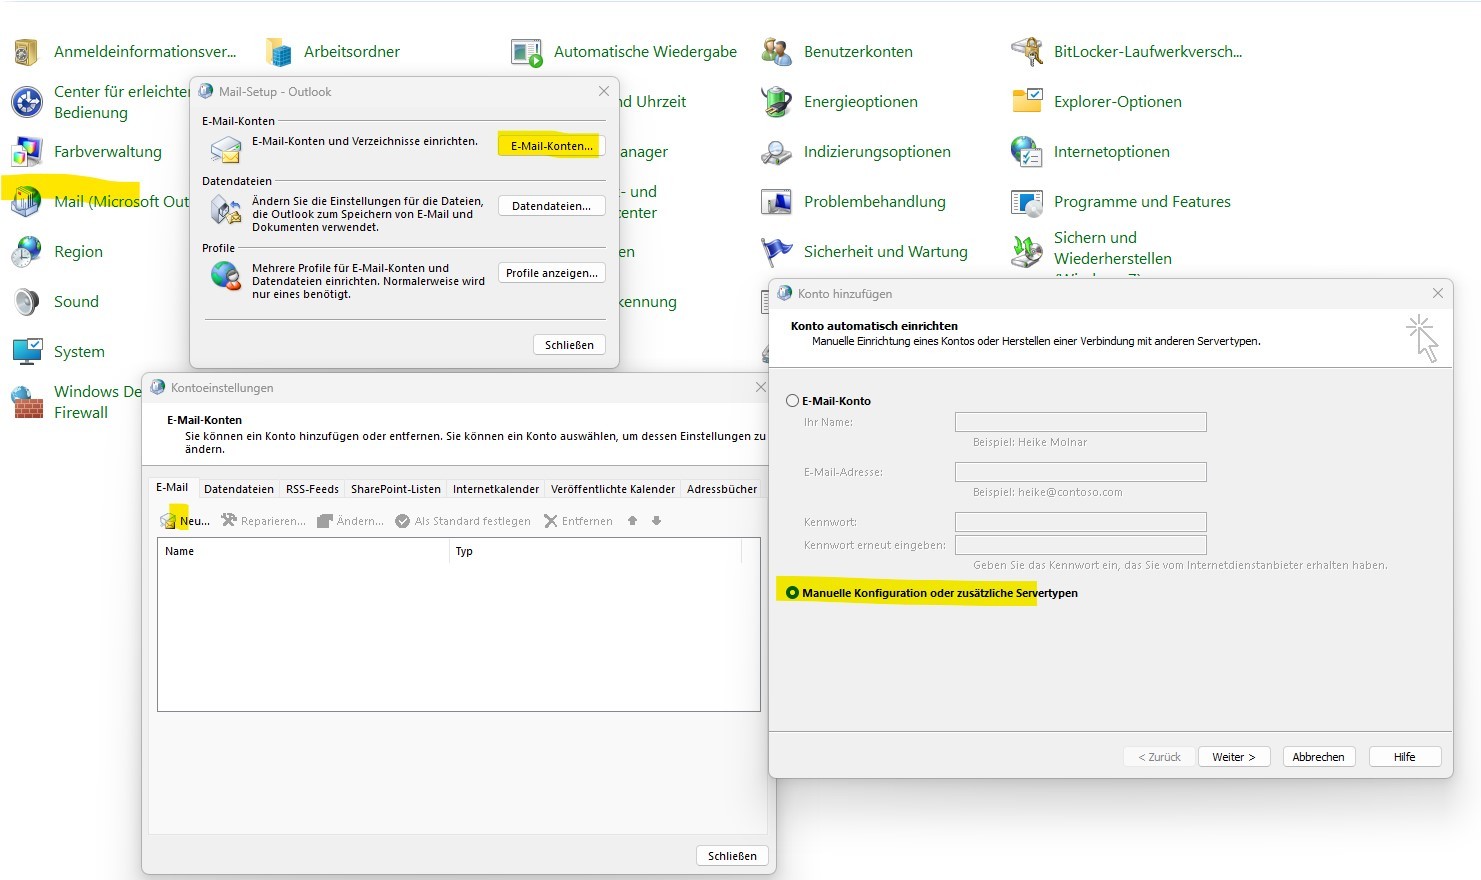Viewport: 1481px width, 880px height.
Task: Open Internetoptionen
Action: pyautogui.click(x=1111, y=151)
